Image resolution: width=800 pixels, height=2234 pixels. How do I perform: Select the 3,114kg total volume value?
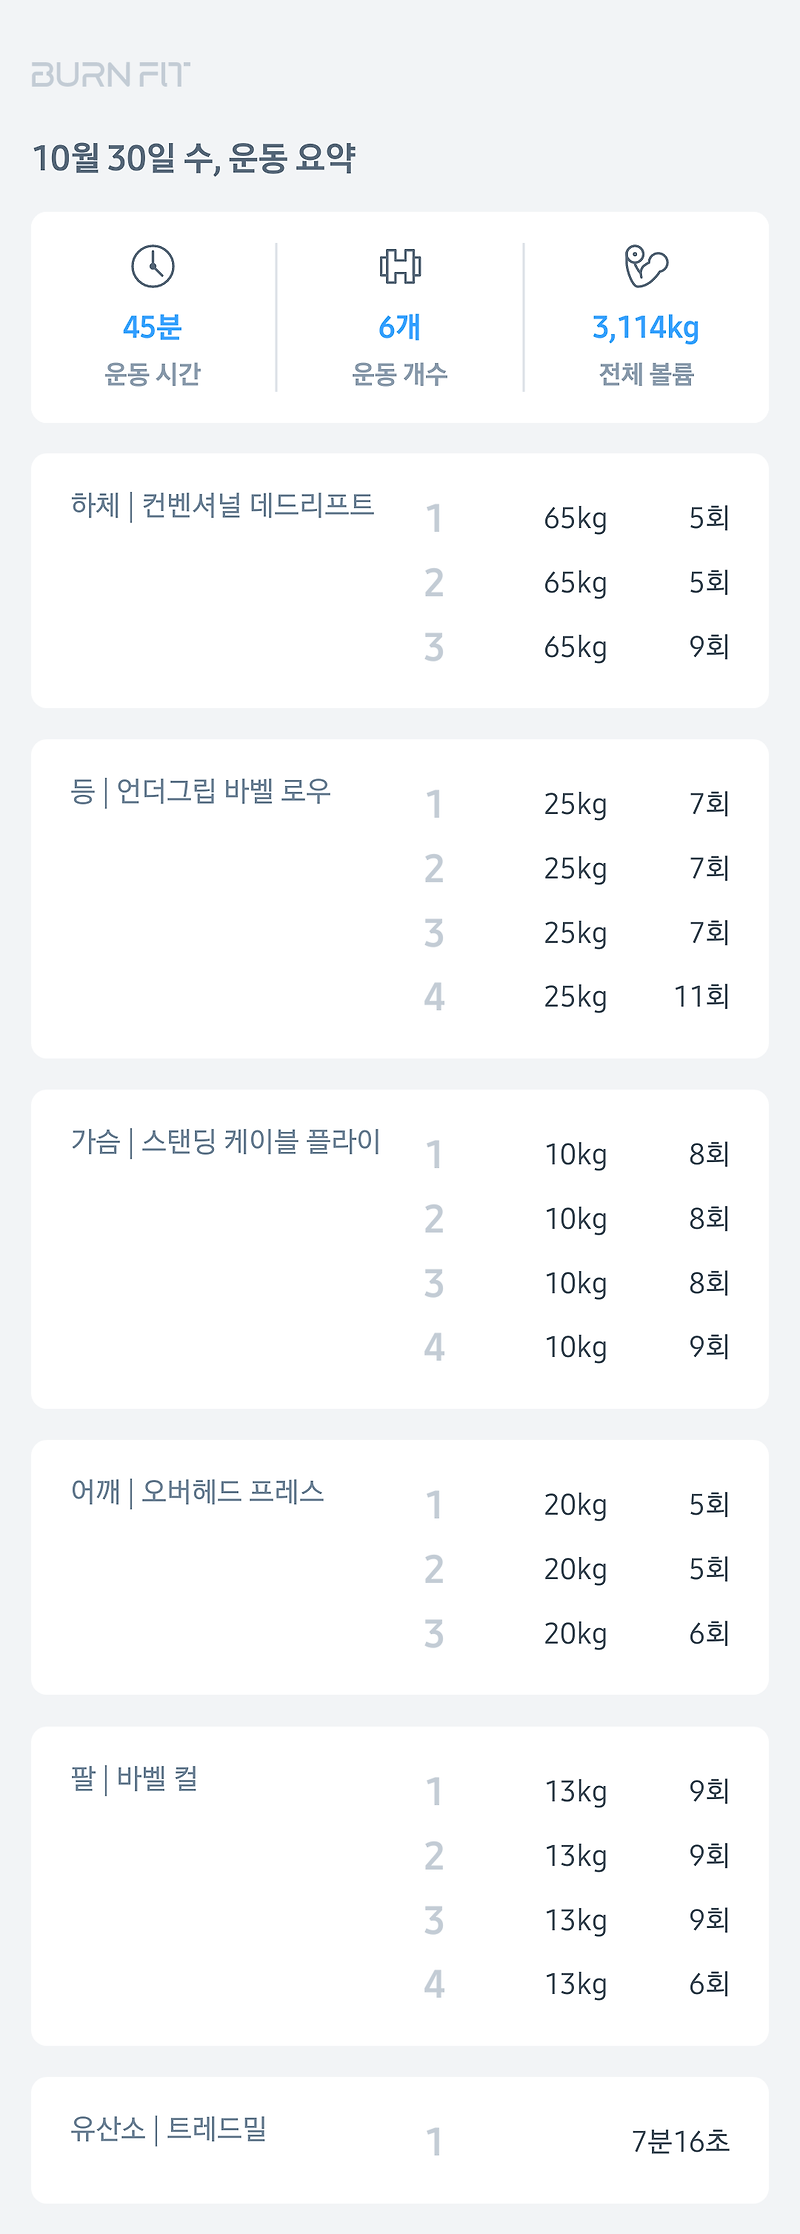click(646, 327)
